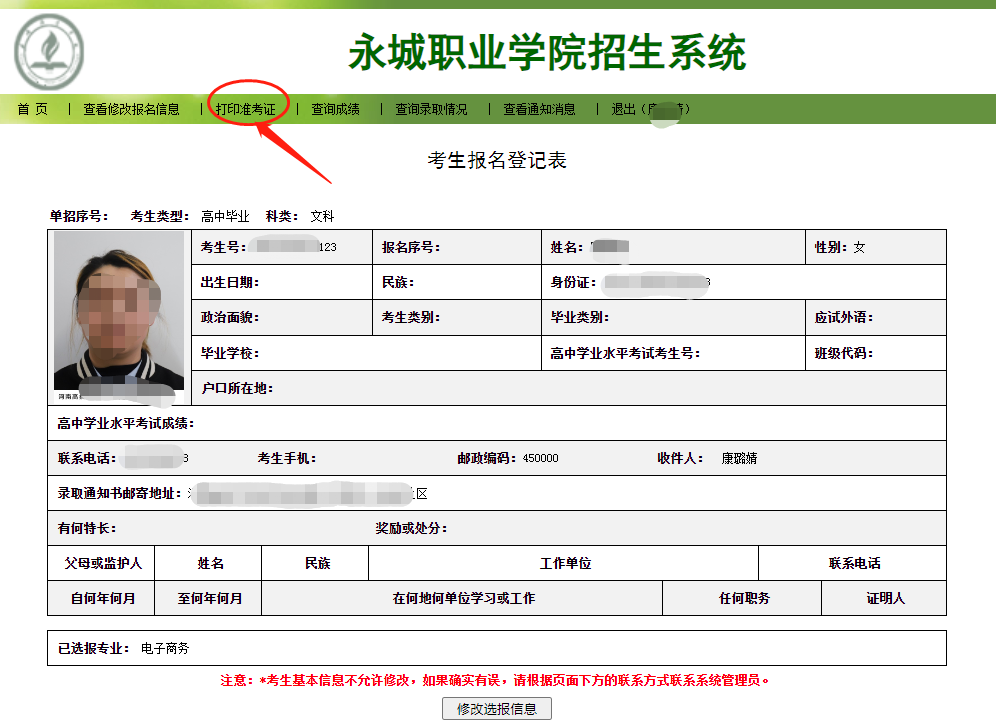Click the 永城职业学院招生系统 title
The width and height of the screenshot is (996, 727).
(x=547, y=52)
